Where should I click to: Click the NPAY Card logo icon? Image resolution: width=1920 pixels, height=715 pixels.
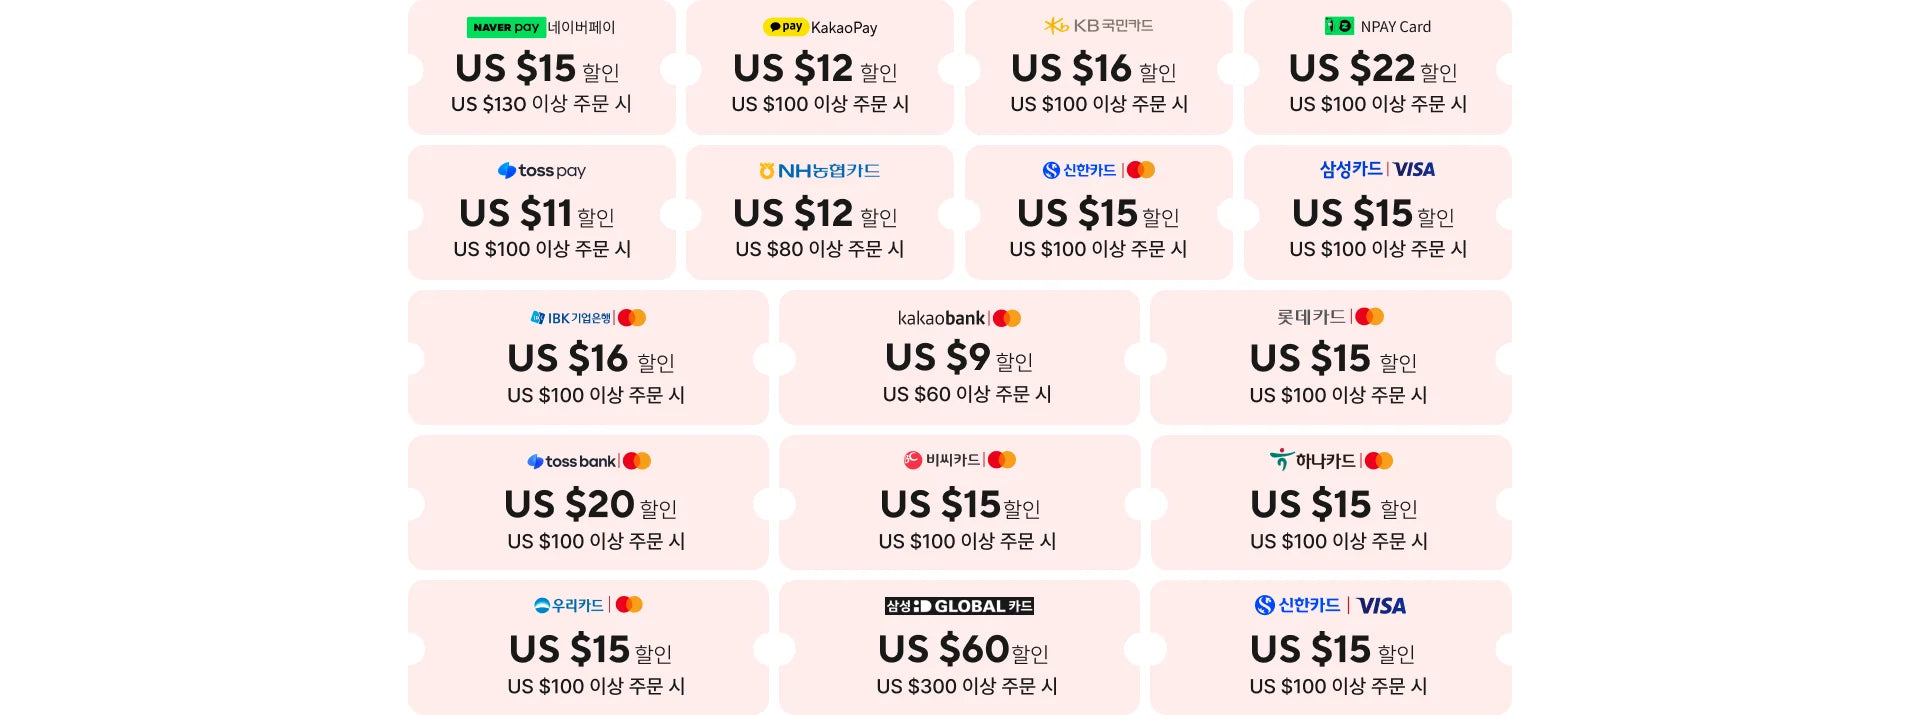[1339, 26]
